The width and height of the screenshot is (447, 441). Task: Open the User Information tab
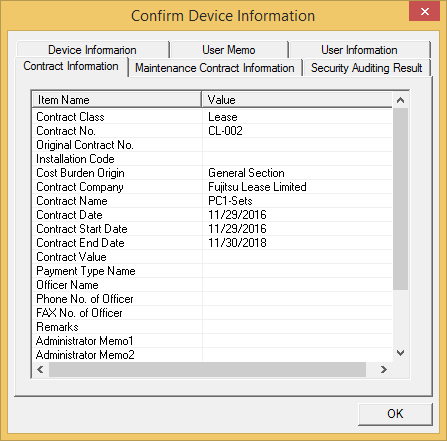359,50
